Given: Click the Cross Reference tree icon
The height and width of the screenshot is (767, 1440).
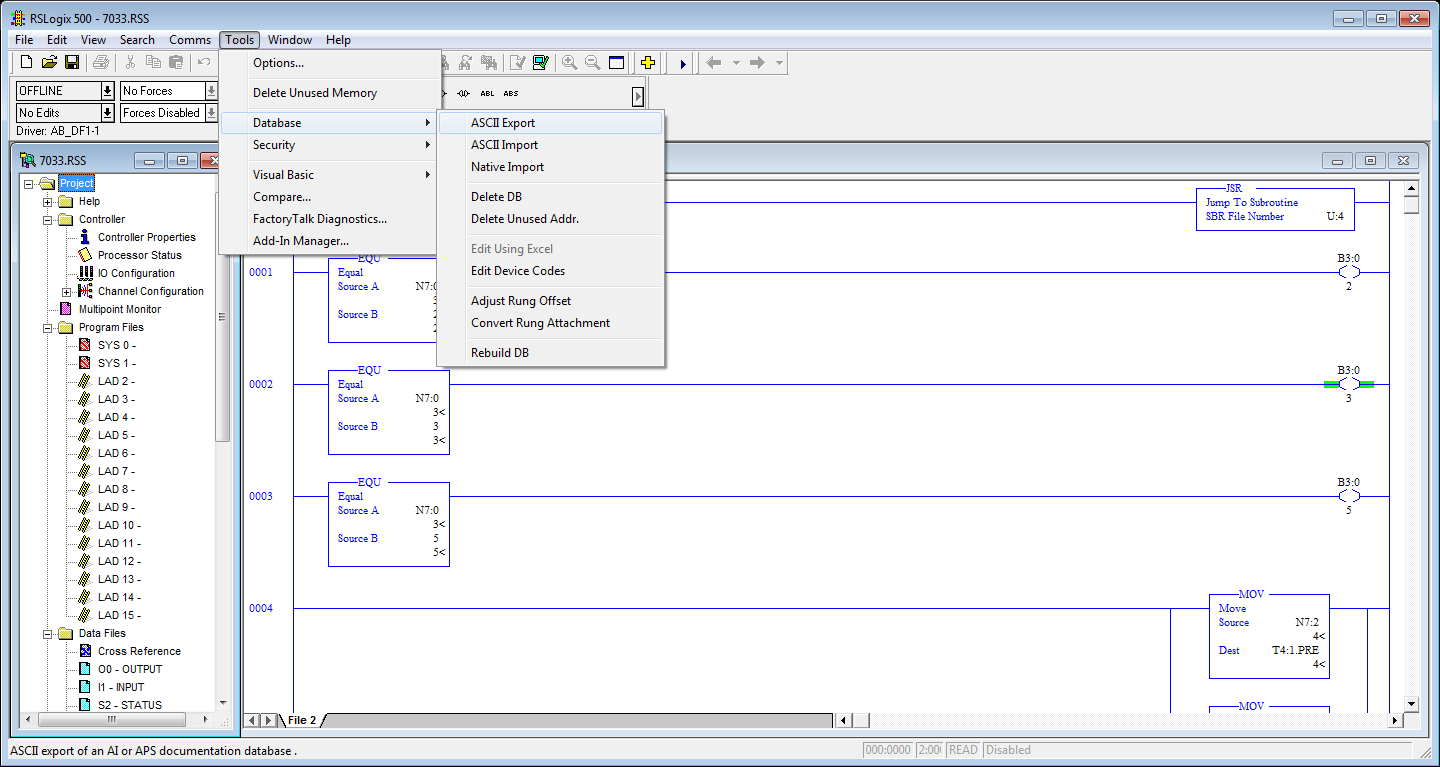Looking at the screenshot, I should pyautogui.click(x=85, y=651).
